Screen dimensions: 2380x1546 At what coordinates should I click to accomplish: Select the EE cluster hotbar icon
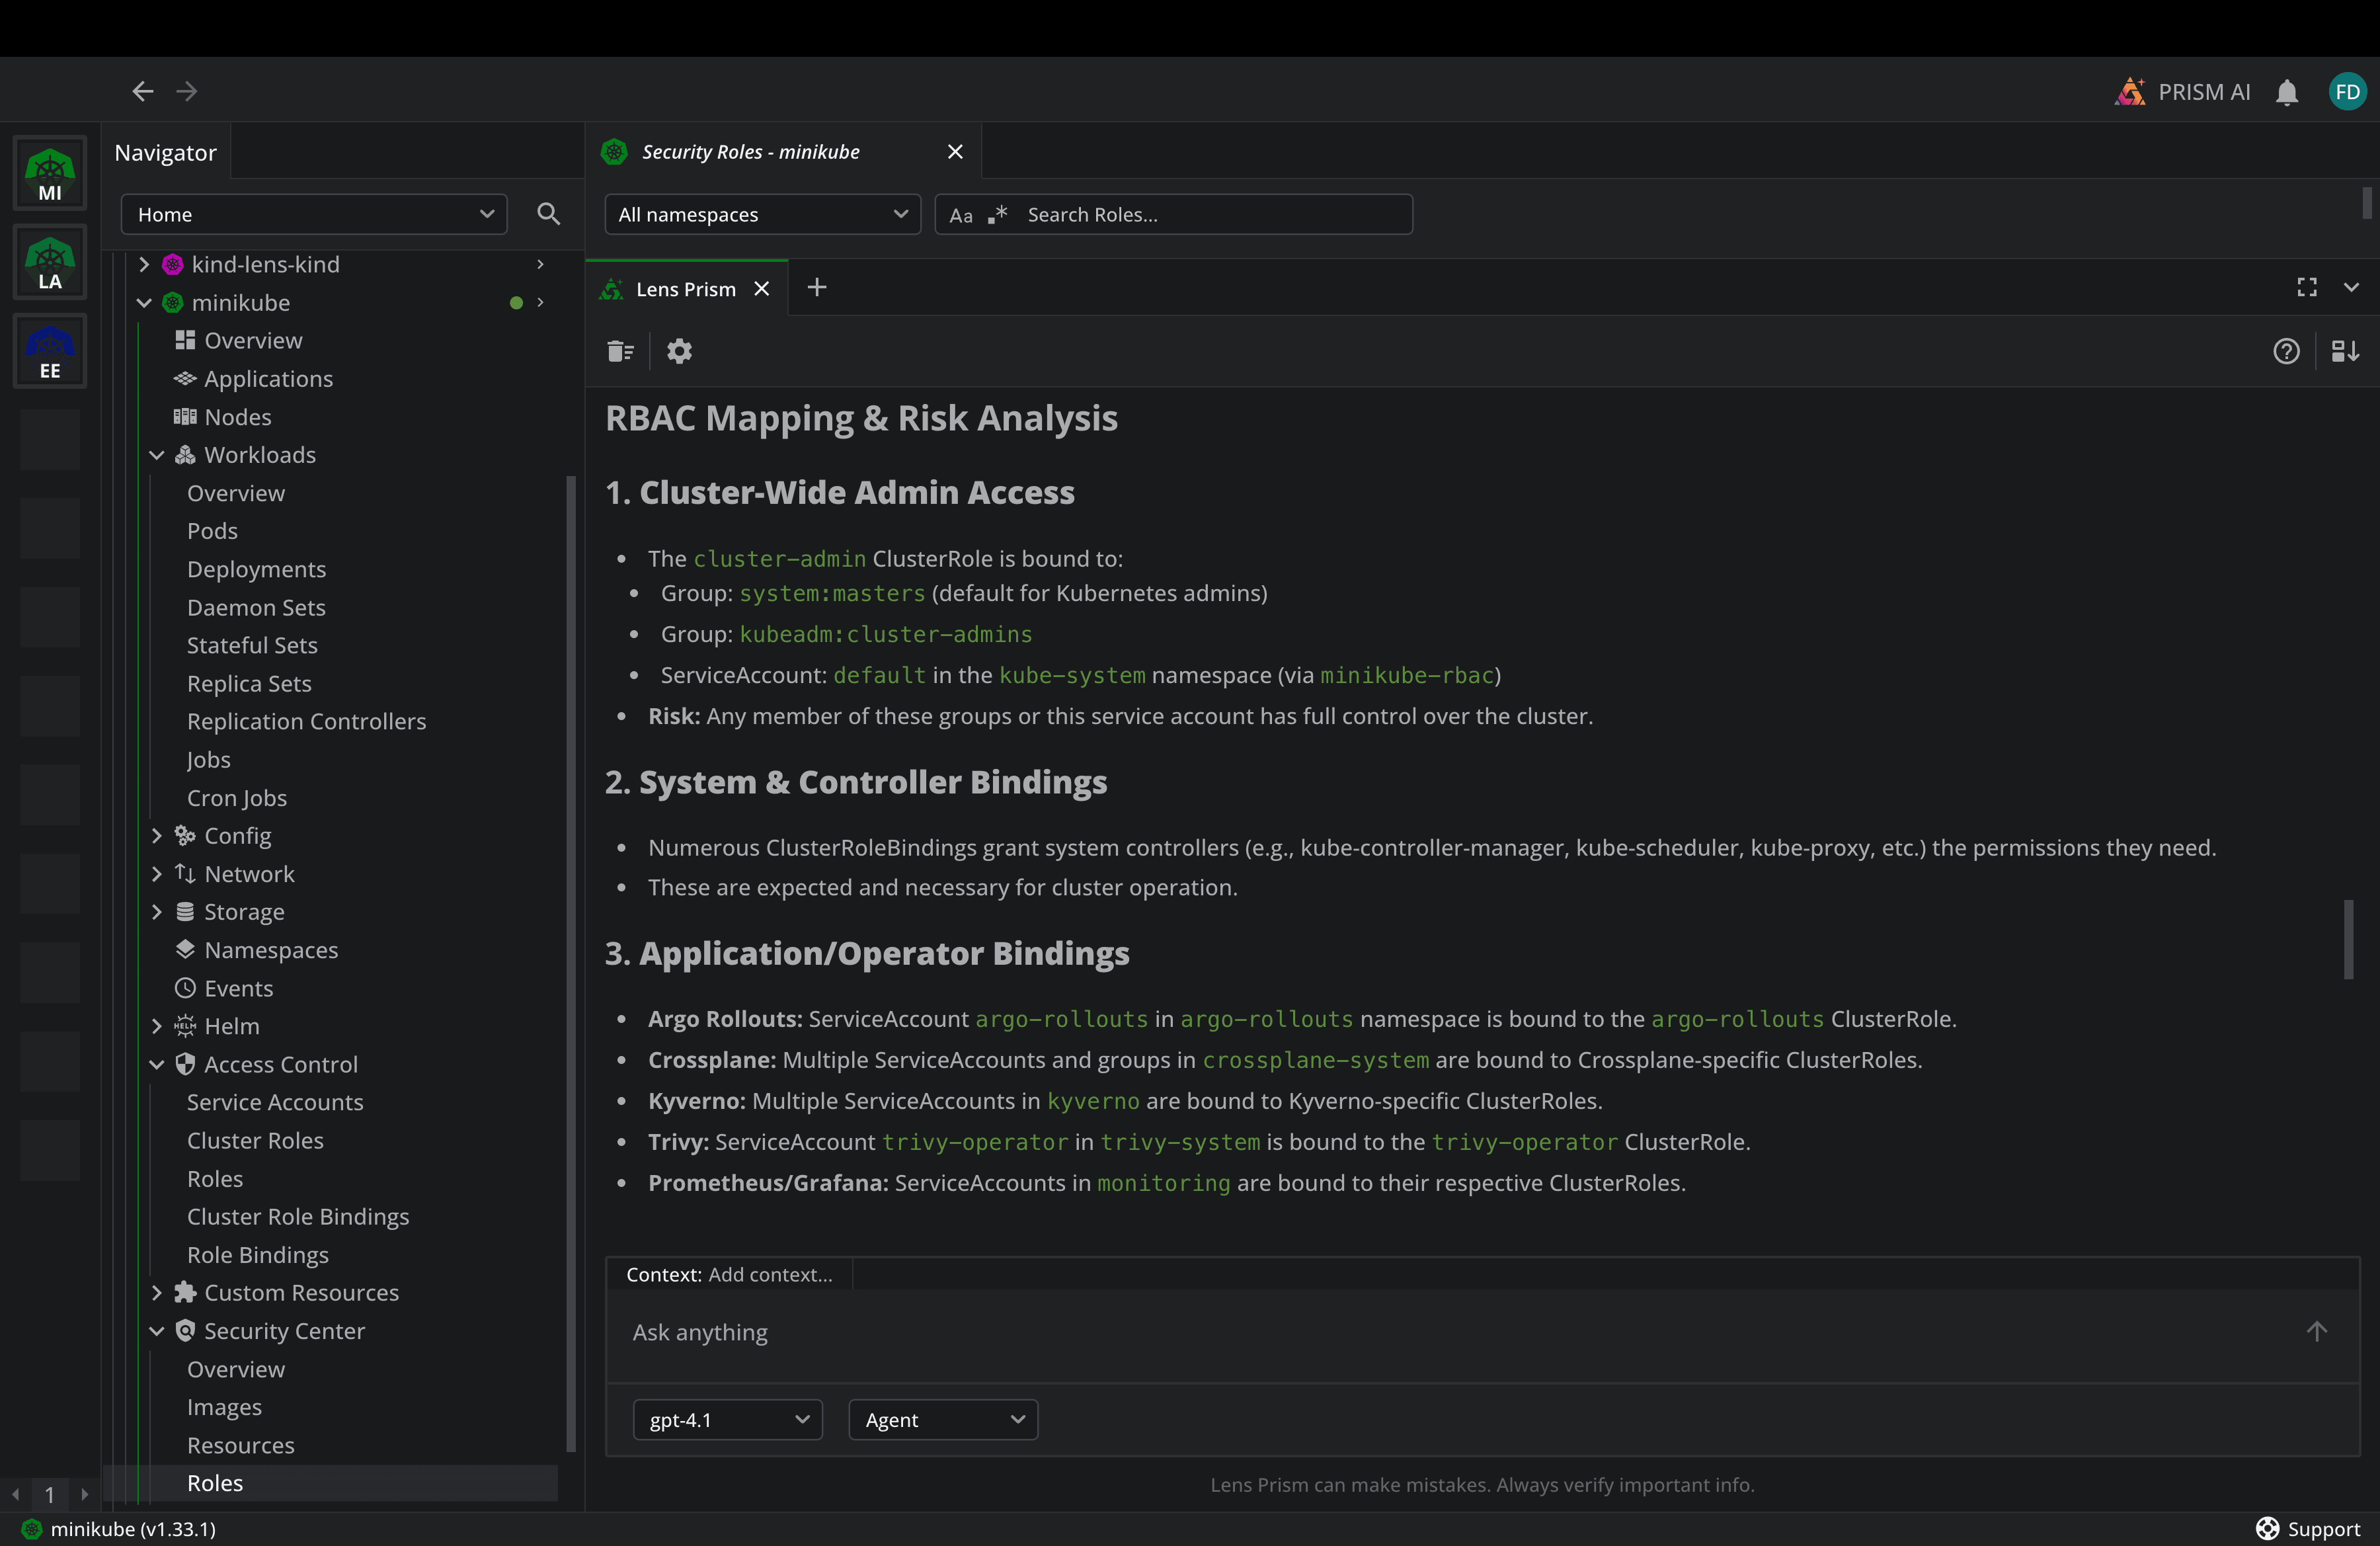(x=50, y=352)
